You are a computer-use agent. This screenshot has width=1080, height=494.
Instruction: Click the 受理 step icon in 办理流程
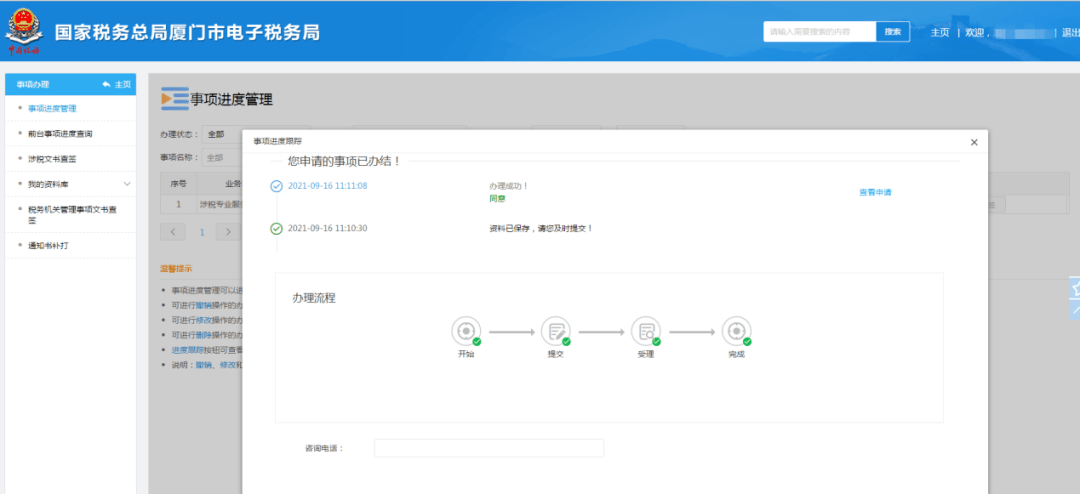tap(646, 331)
